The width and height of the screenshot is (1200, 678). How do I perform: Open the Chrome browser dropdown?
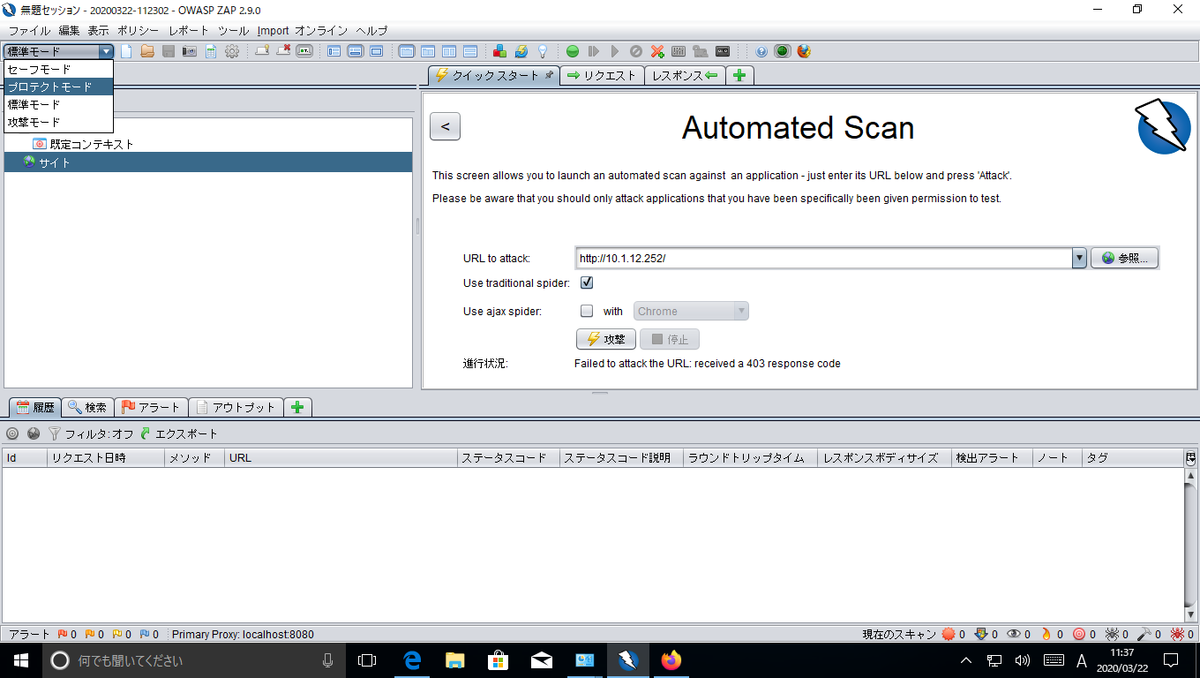coord(691,311)
